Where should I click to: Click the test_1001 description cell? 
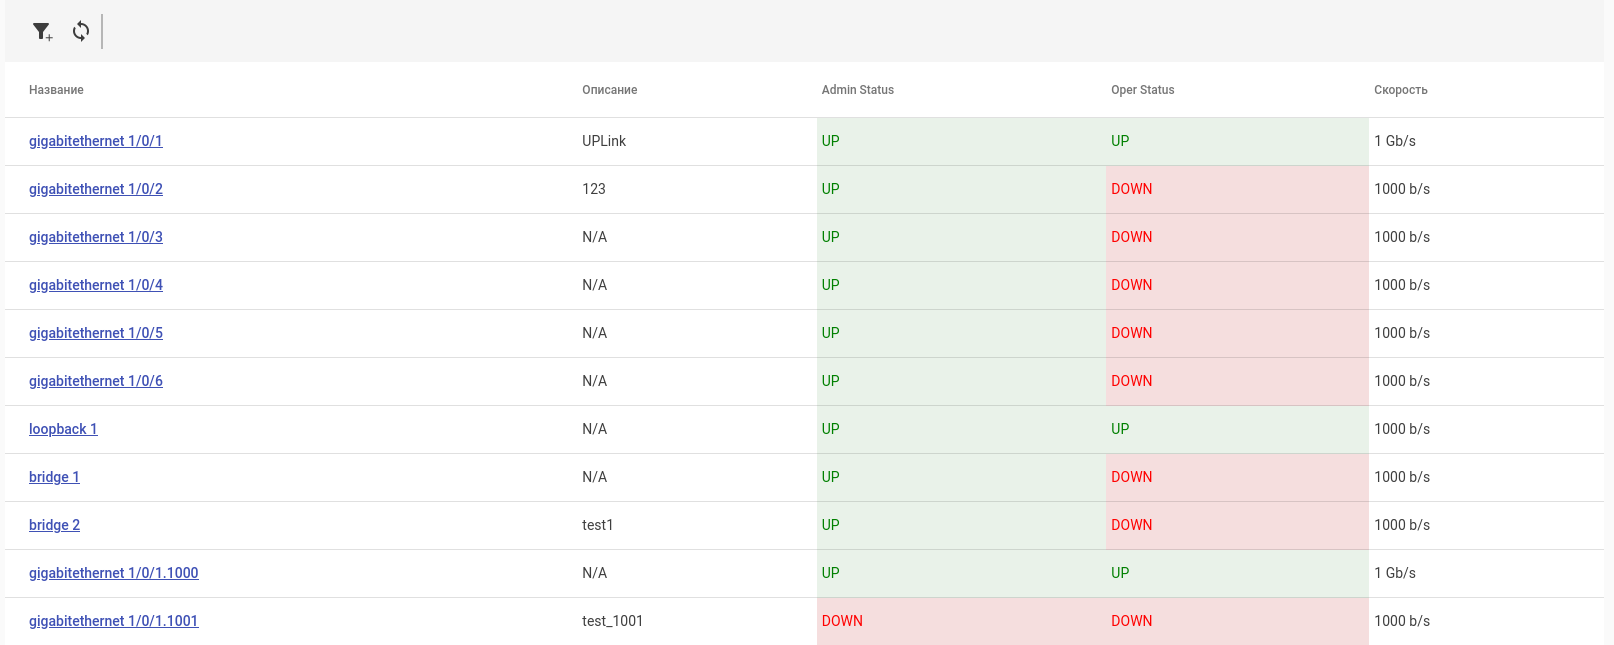[612, 621]
